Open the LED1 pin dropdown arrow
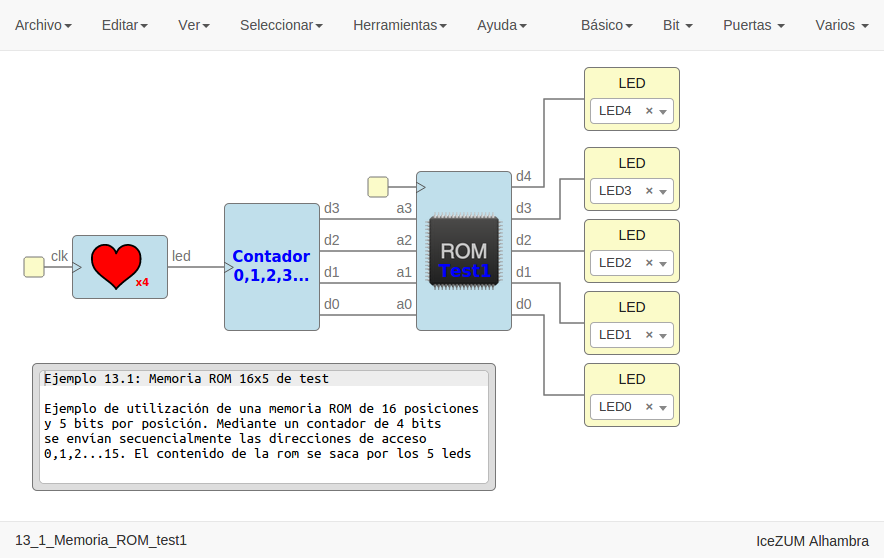Viewport: 884px width, 558px height. point(662,336)
